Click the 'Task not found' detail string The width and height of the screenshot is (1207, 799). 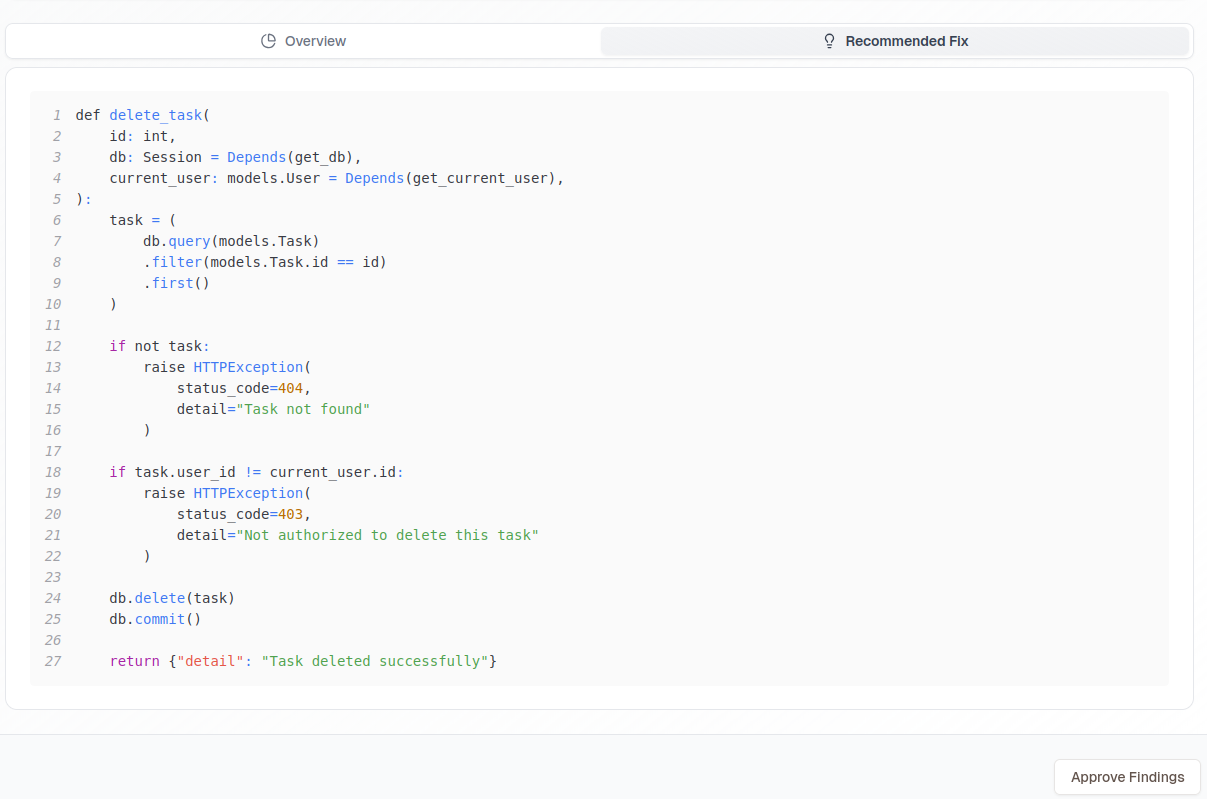pos(303,409)
